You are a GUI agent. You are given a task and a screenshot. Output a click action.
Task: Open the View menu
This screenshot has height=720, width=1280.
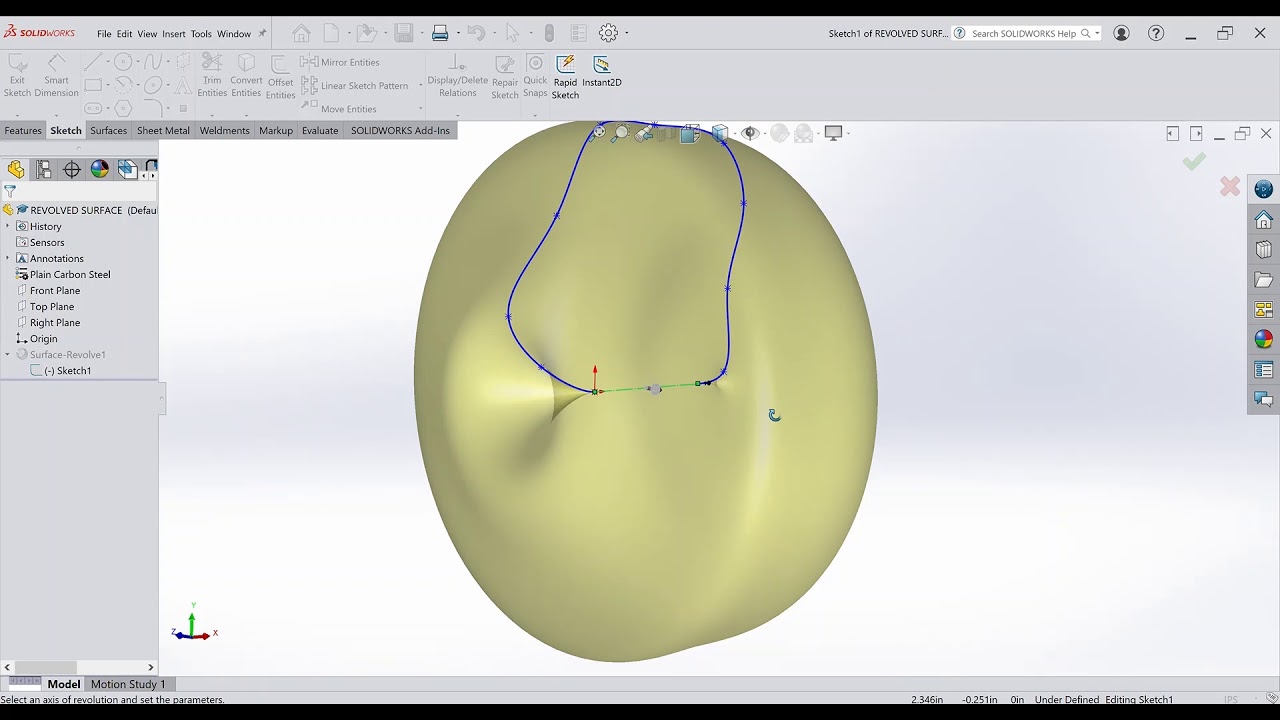click(147, 34)
